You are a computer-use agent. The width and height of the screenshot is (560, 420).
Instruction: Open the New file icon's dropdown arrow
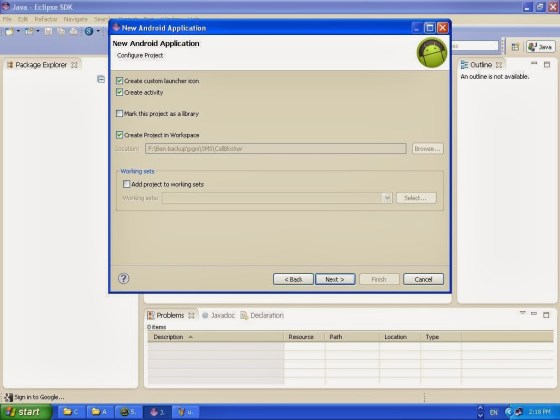pos(18,31)
